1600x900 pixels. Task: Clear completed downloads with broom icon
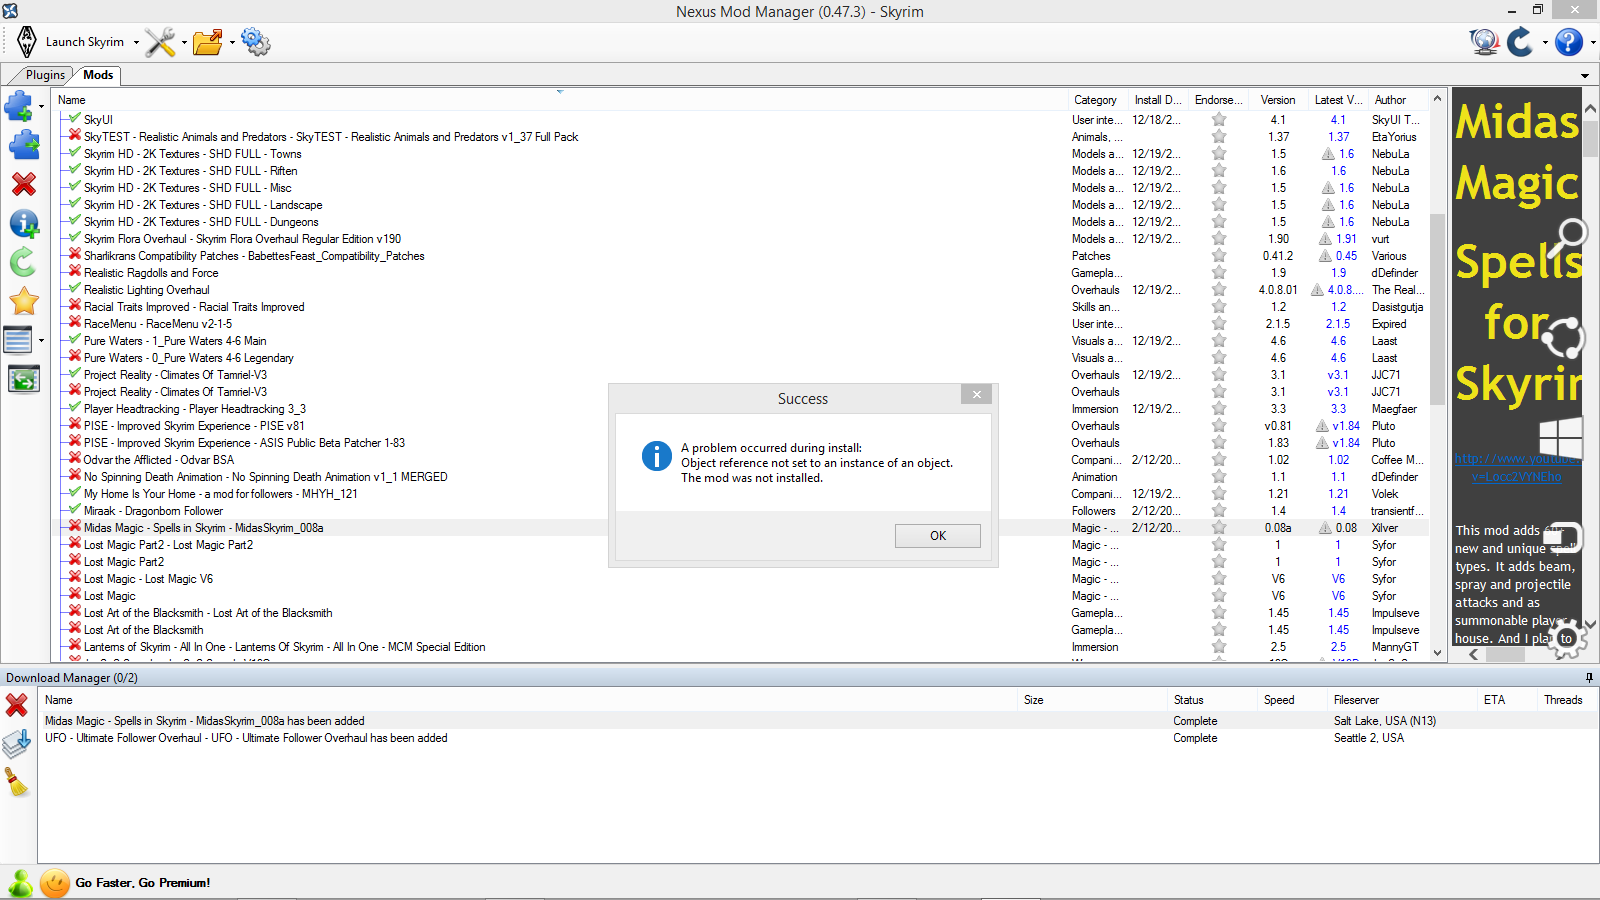point(17,782)
